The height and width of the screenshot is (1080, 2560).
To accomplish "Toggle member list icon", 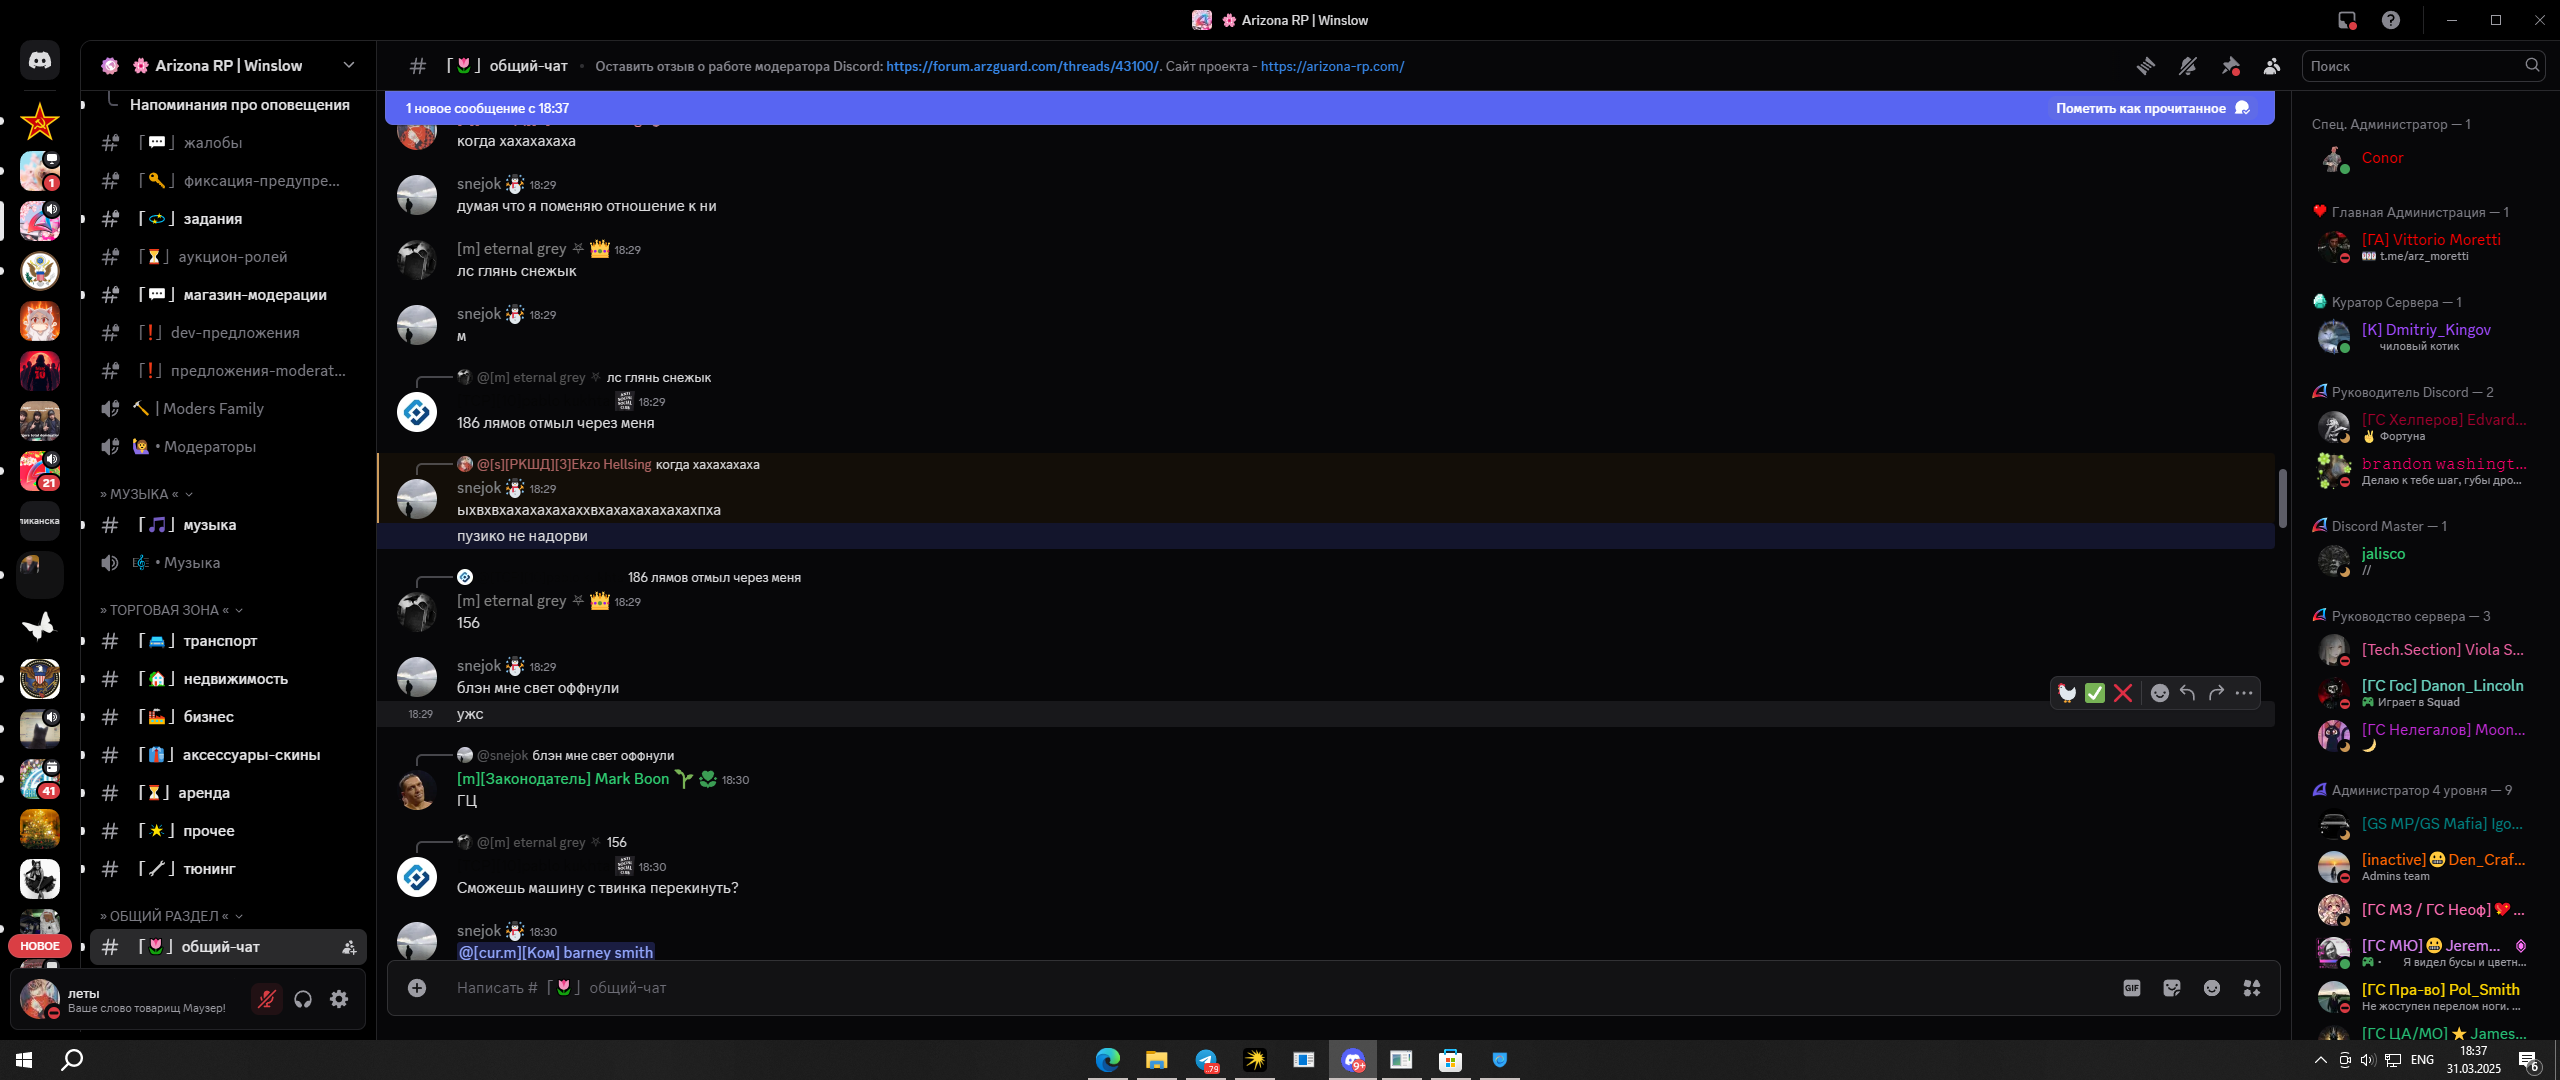I will point(2272,66).
